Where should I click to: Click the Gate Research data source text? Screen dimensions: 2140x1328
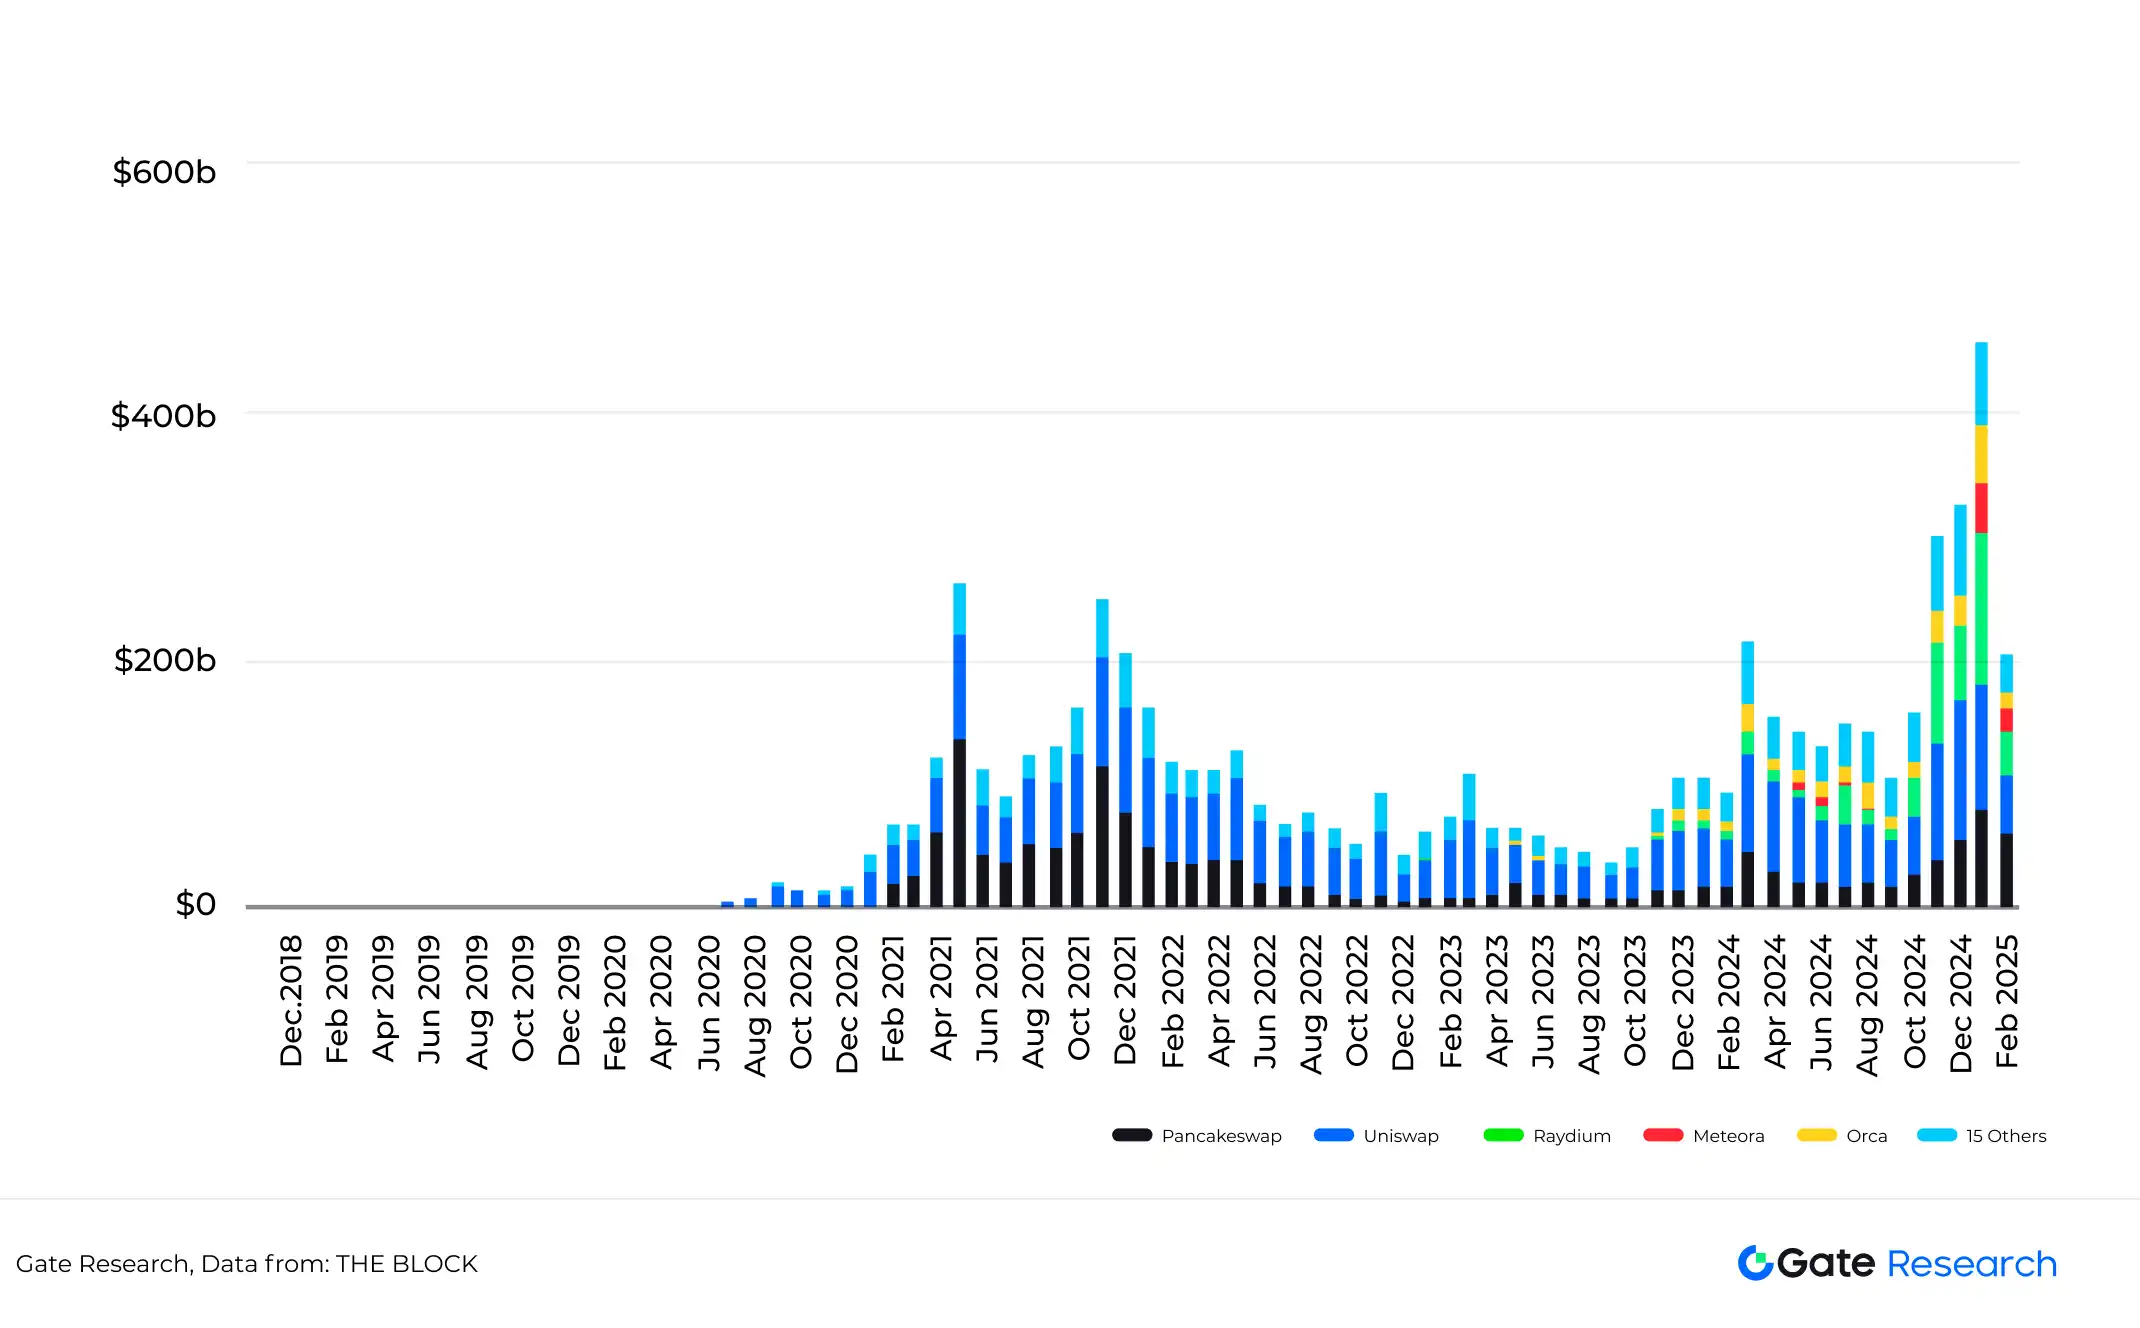point(247,1264)
